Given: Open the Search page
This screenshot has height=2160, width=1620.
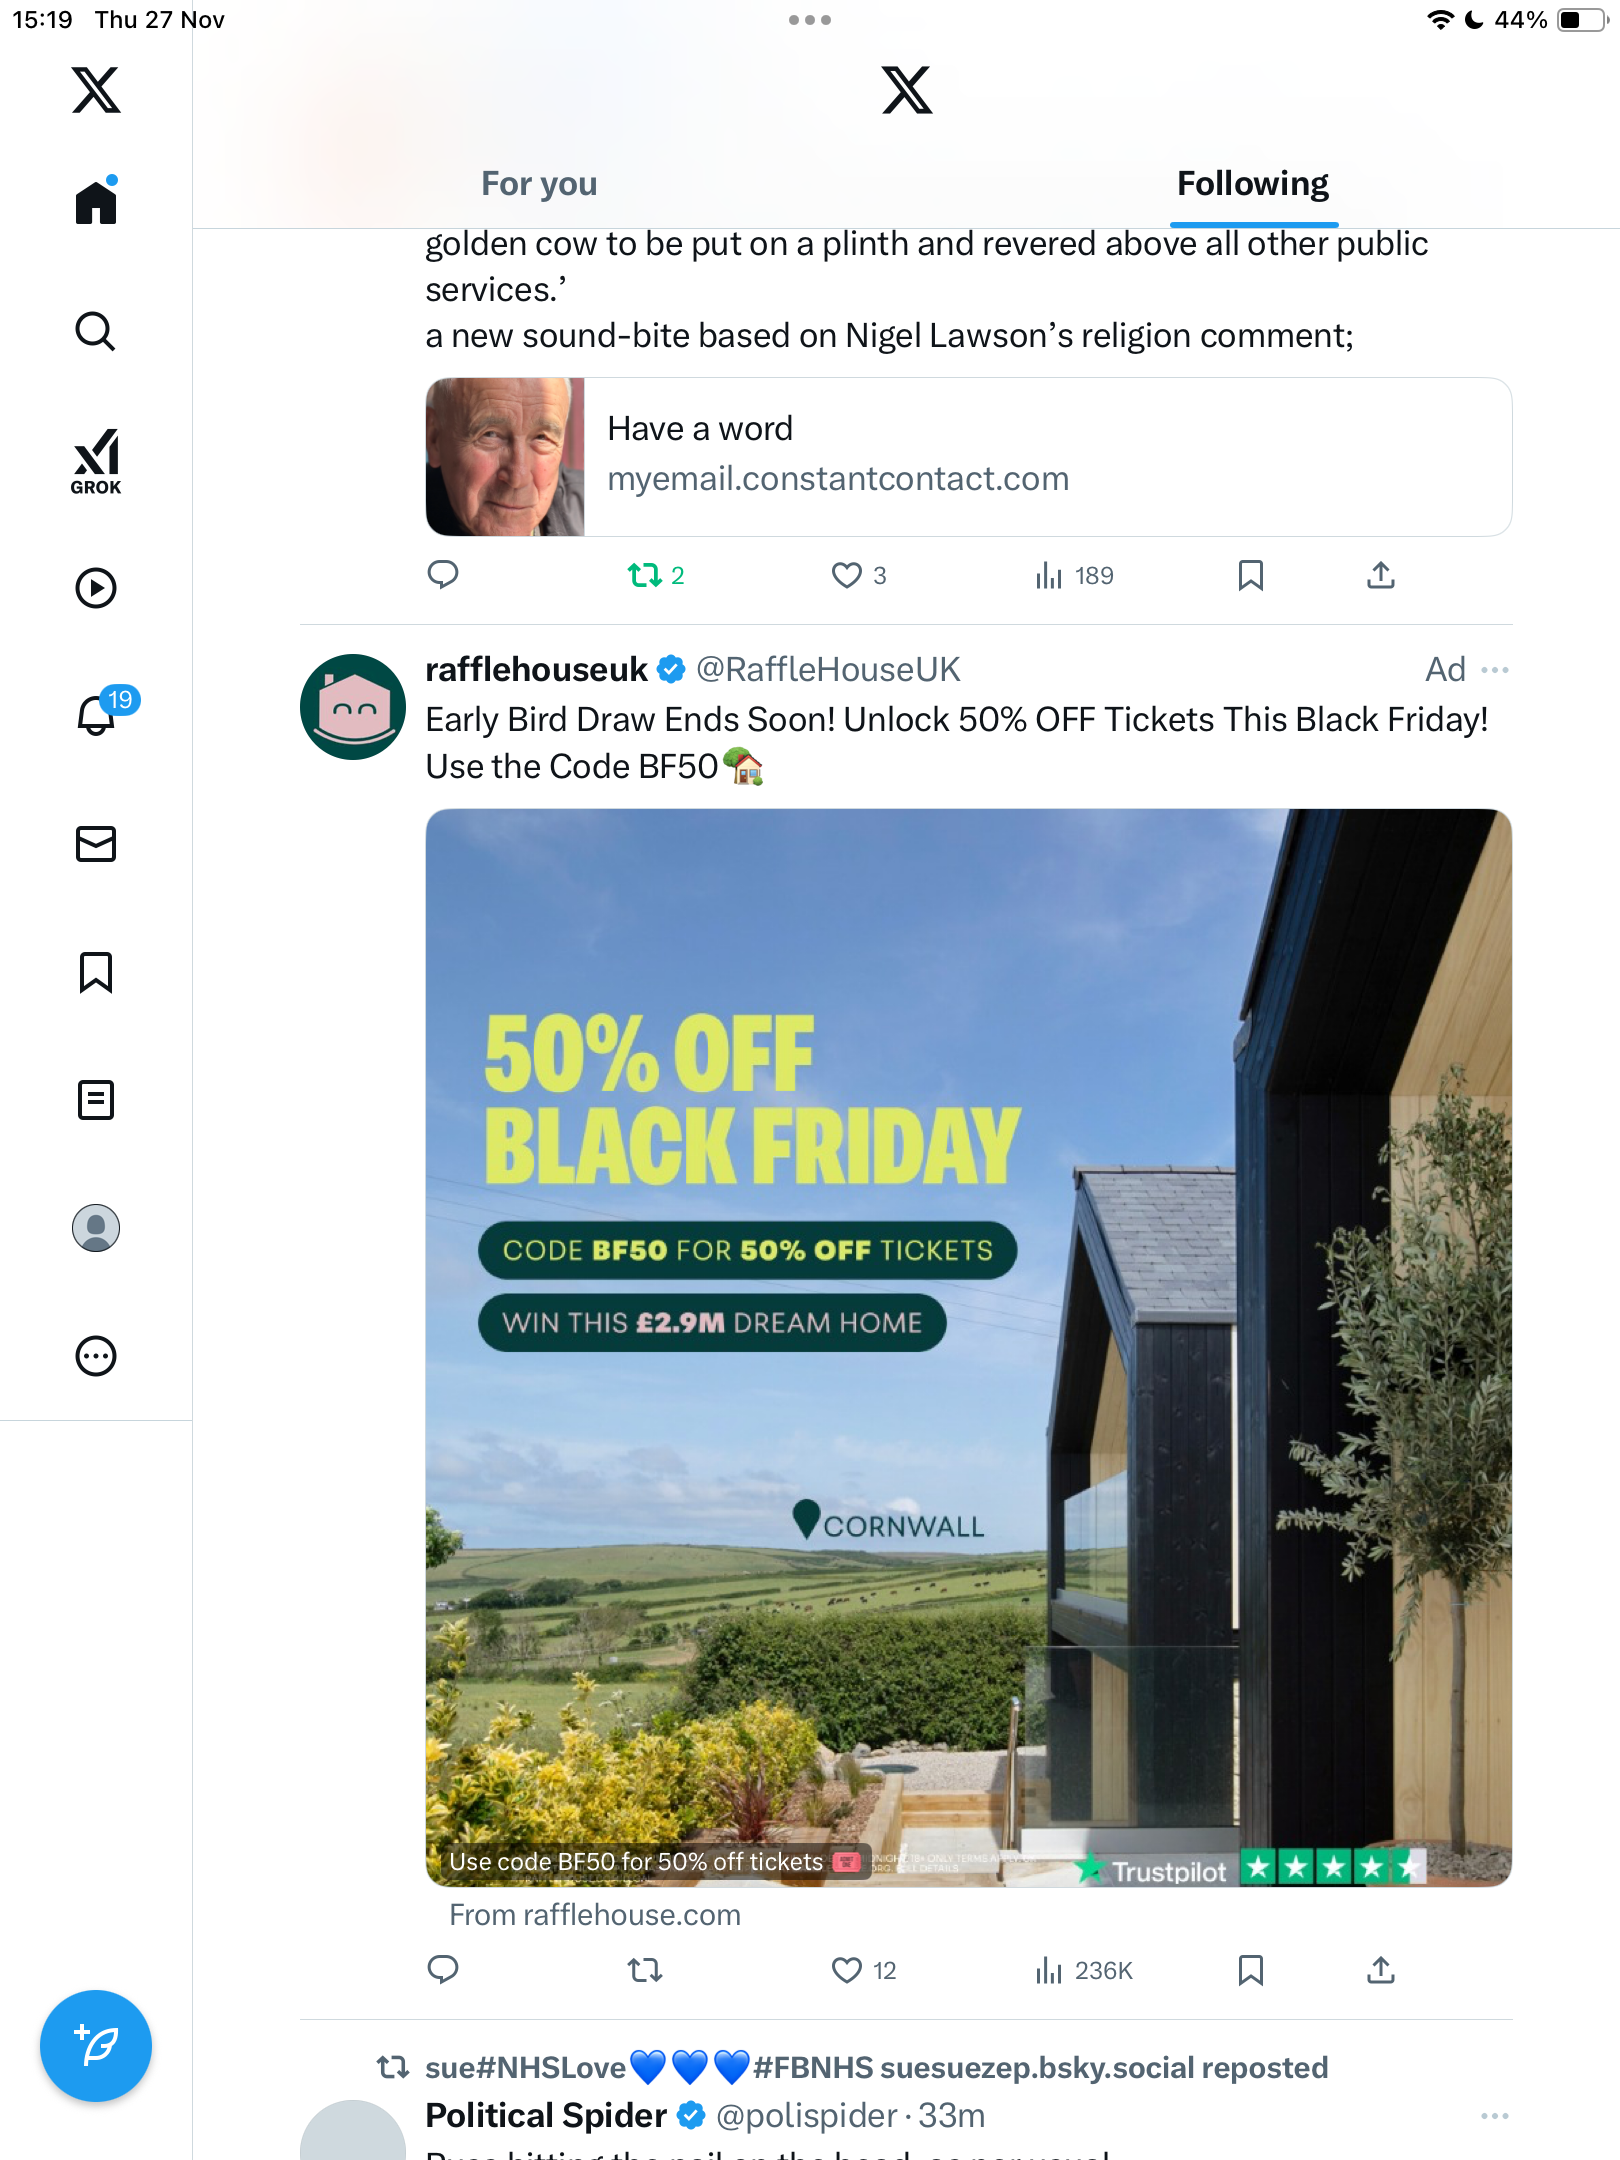Looking at the screenshot, I should [96, 331].
